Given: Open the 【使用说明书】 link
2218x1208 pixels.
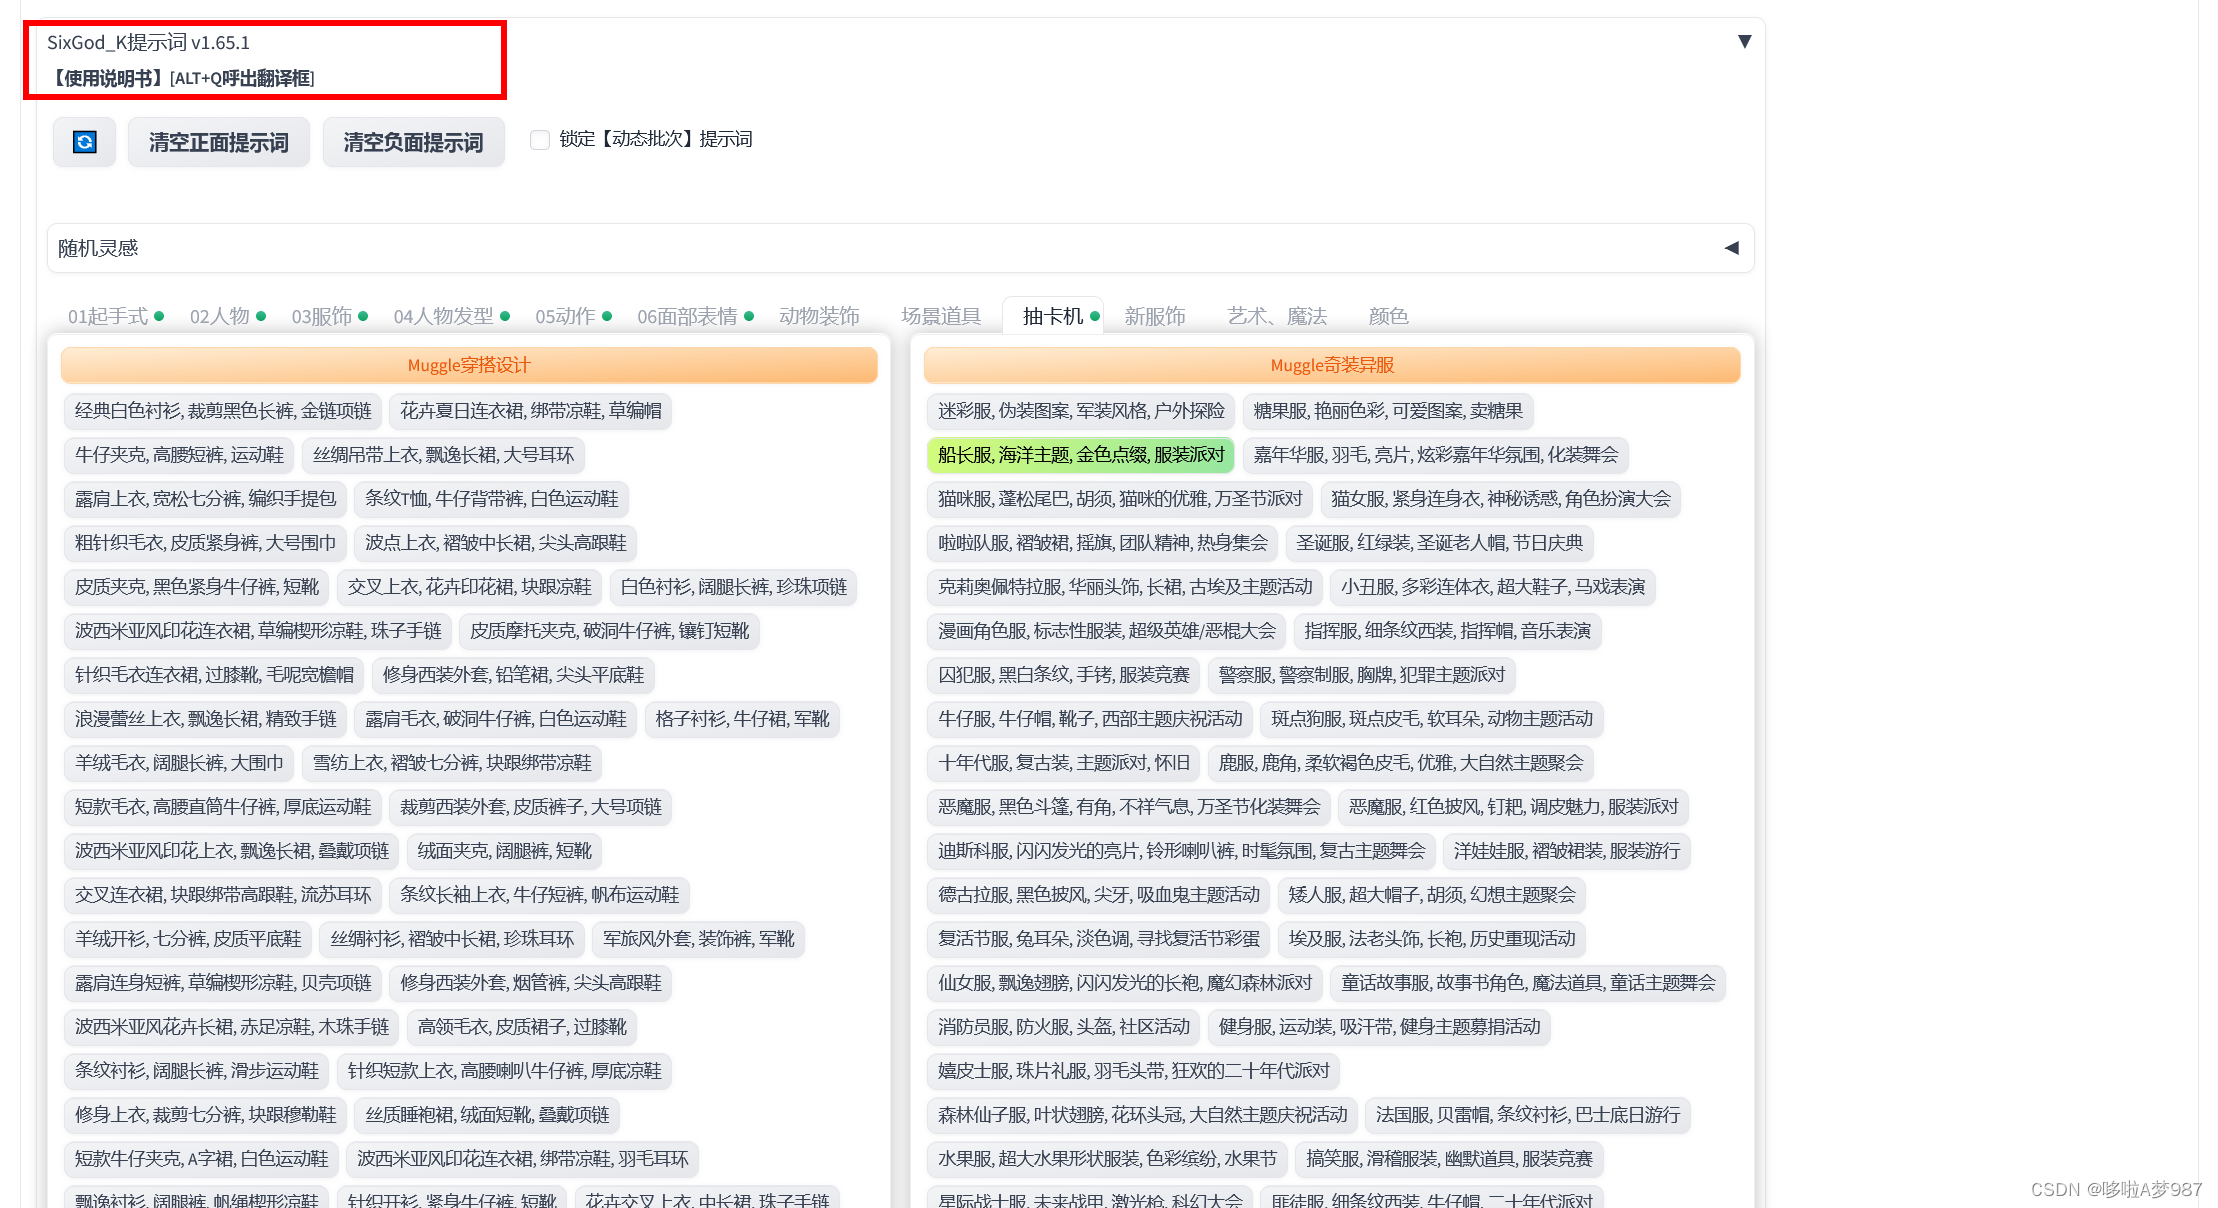Looking at the screenshot, I should pos(108,78).
